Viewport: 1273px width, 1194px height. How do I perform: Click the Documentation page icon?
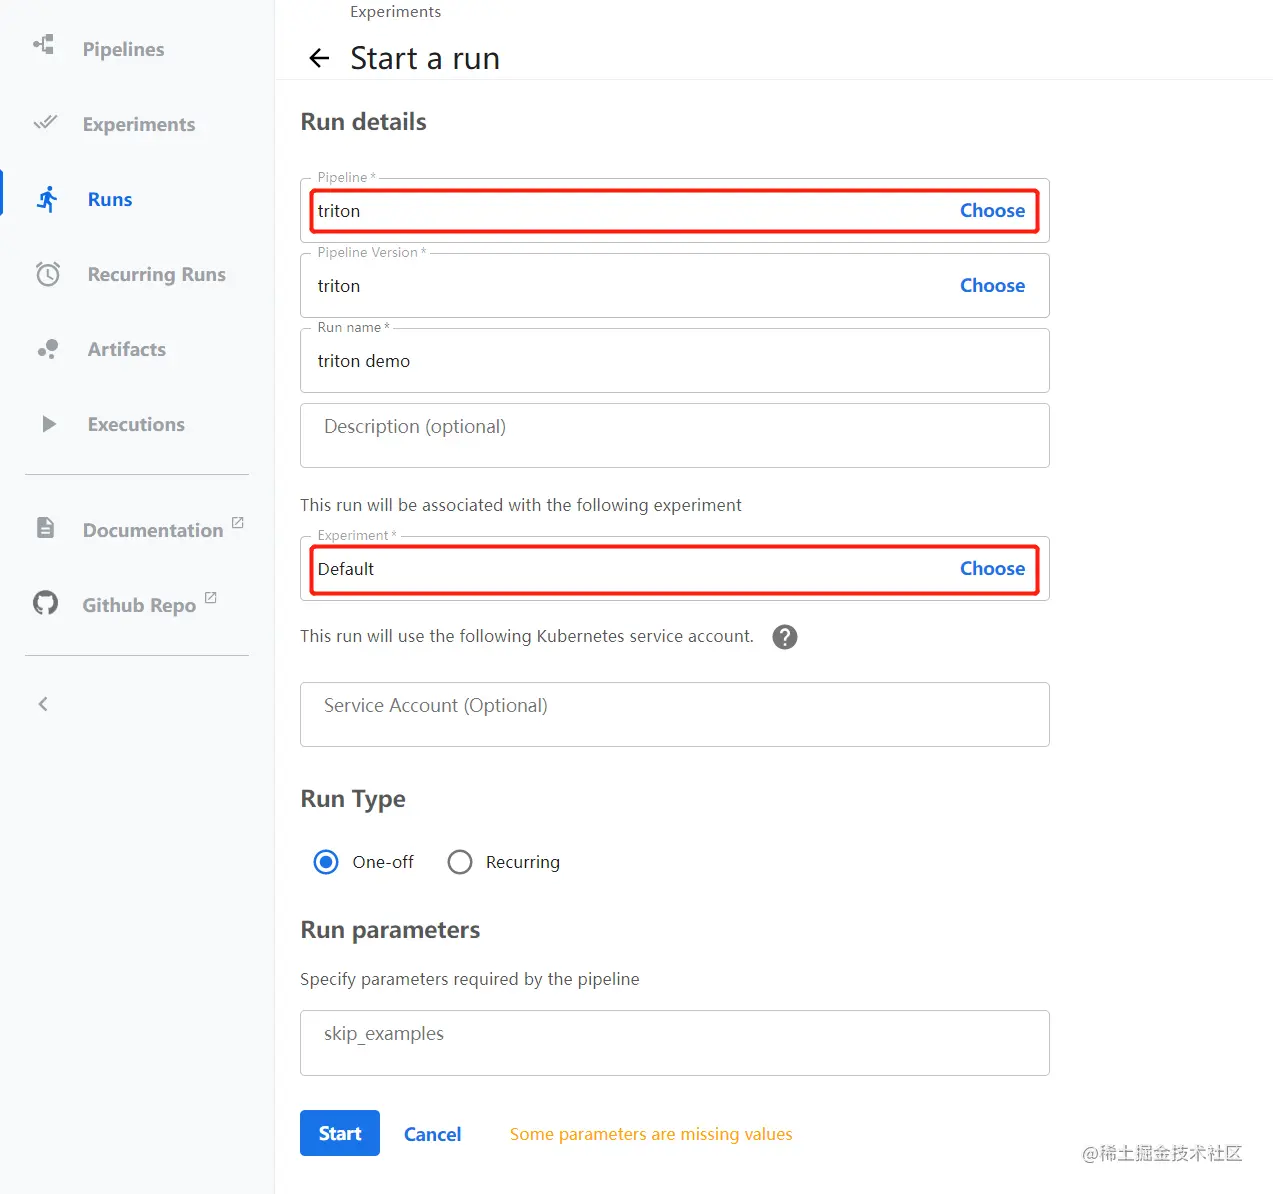tap(45, 528)
